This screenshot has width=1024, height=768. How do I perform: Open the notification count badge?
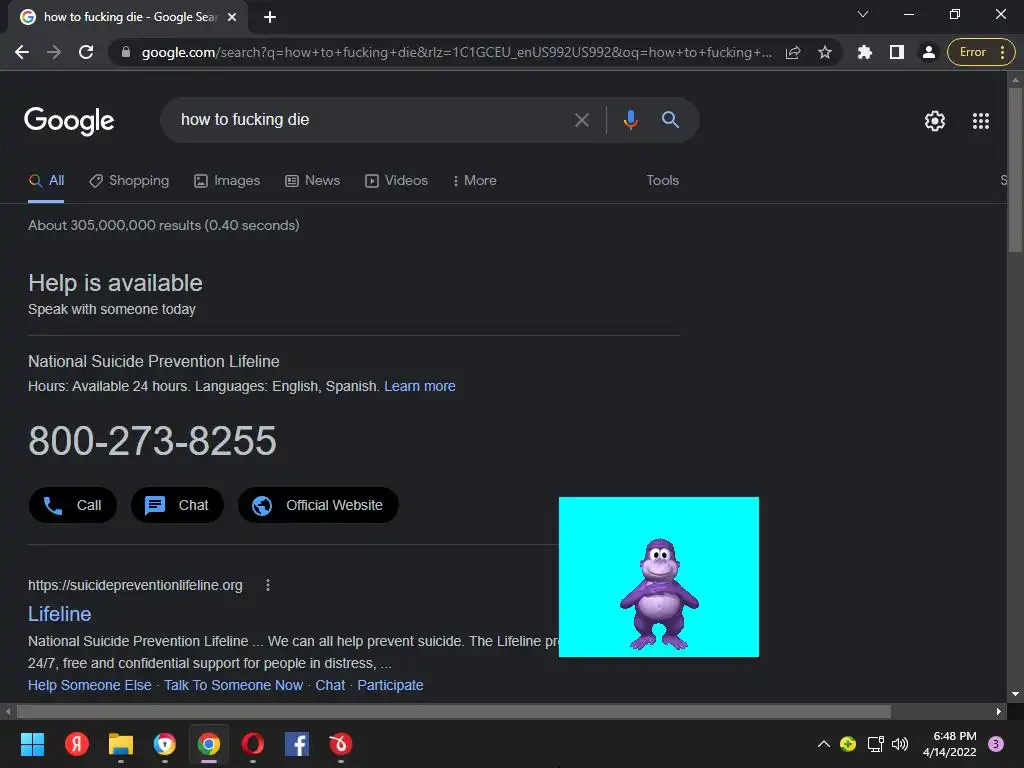pos(996,744)
